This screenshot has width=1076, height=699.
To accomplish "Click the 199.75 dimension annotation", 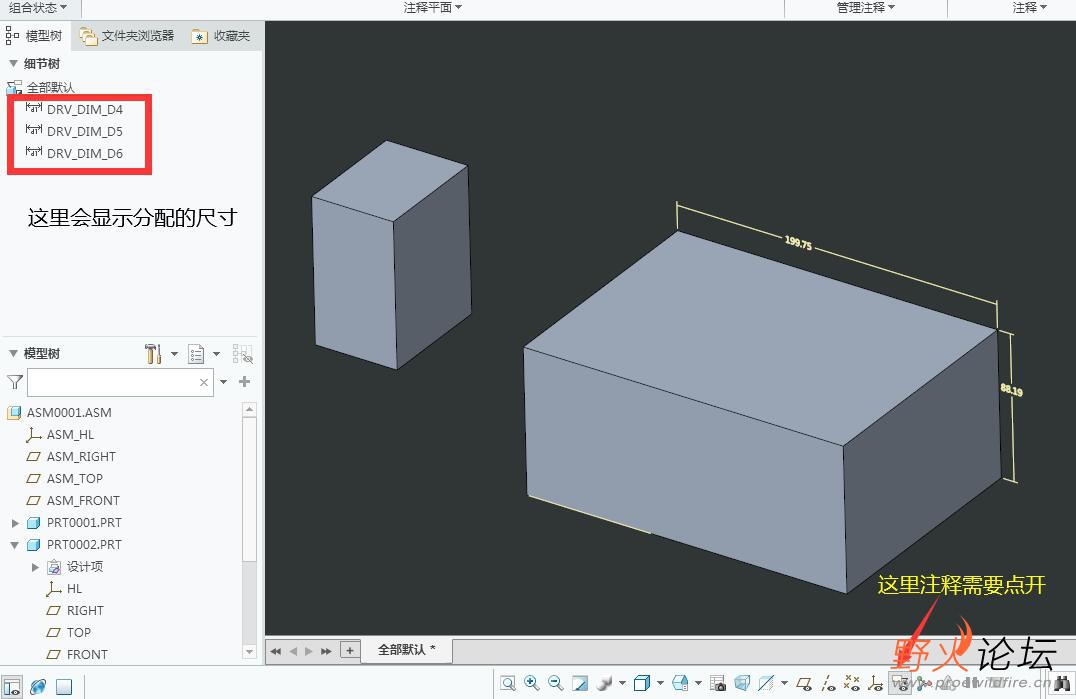I will [798, 243].
